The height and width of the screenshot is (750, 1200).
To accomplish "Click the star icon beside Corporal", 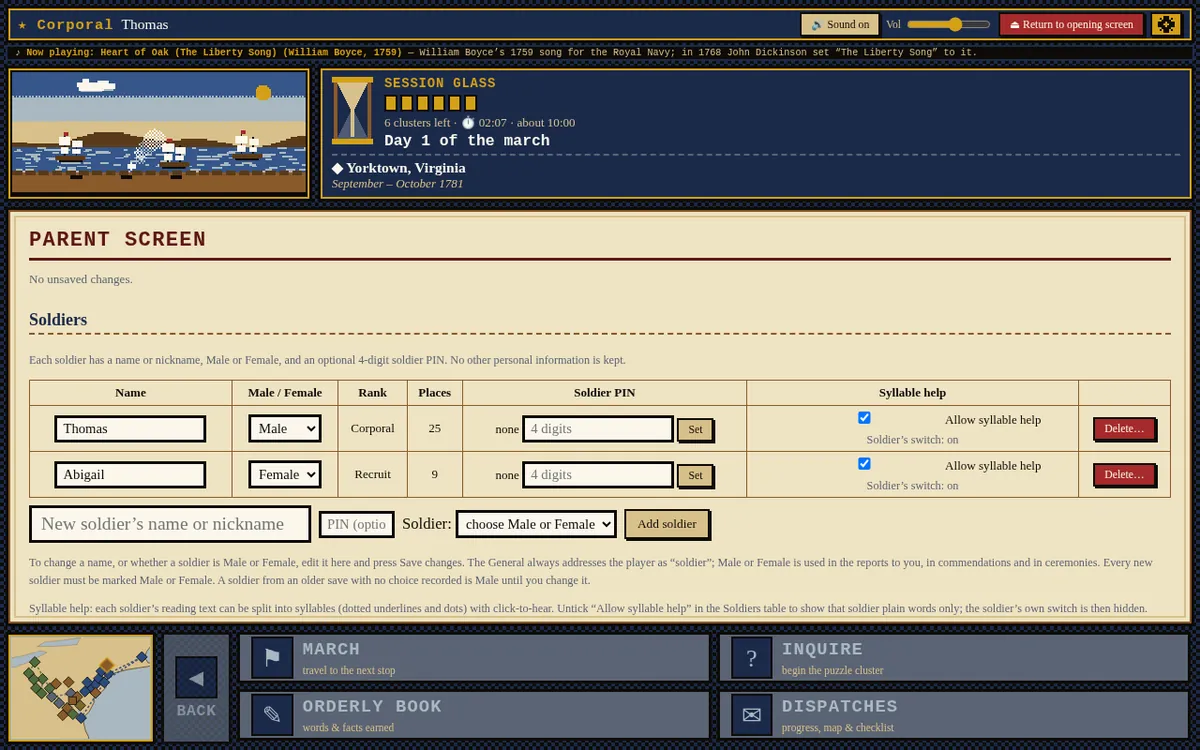I will click(x=22, y=24).
